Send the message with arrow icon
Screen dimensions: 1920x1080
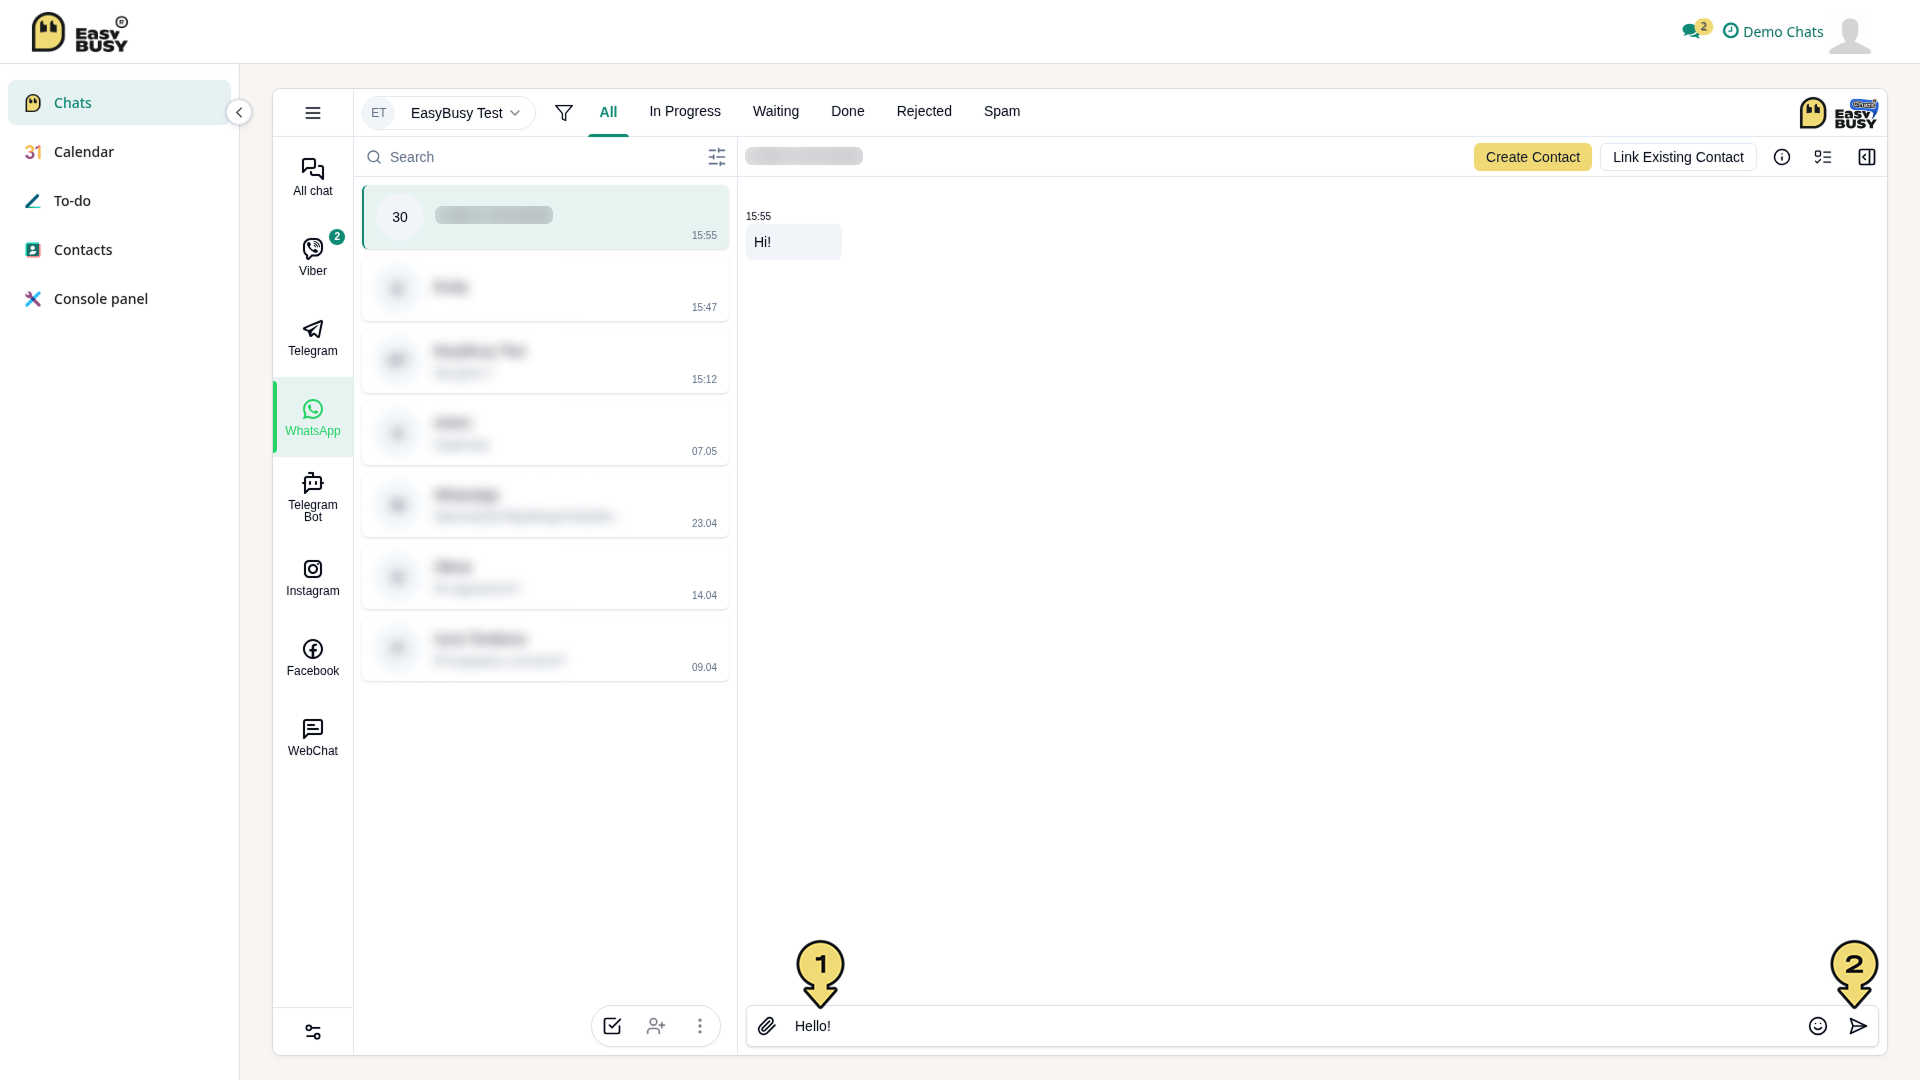(x=1858, y=1026)
